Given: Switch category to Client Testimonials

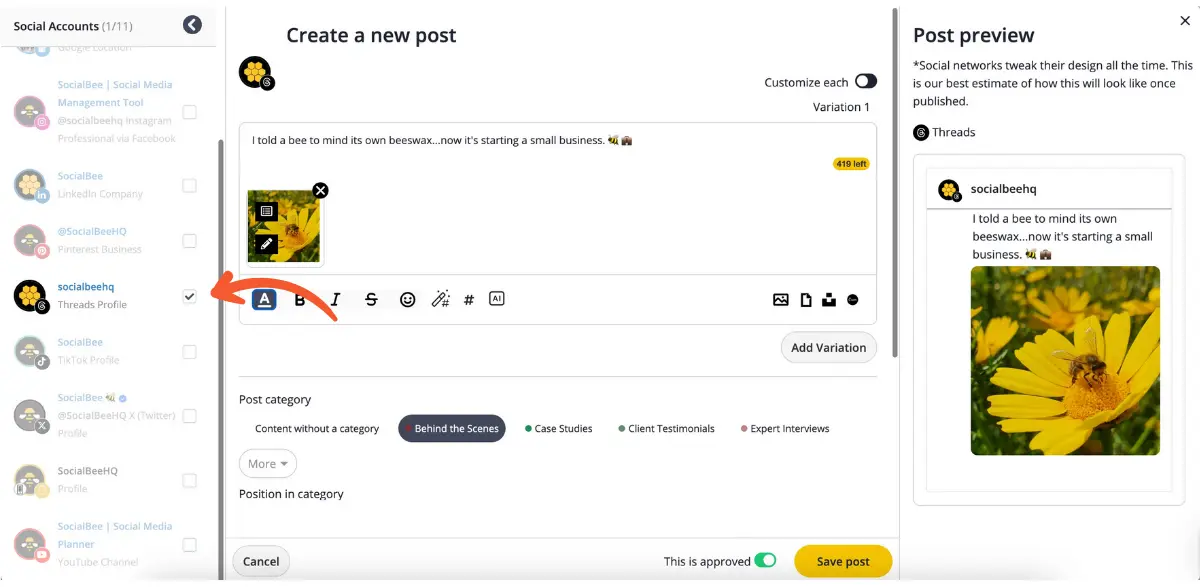Looking at the screenshot, I should (668, 428).
